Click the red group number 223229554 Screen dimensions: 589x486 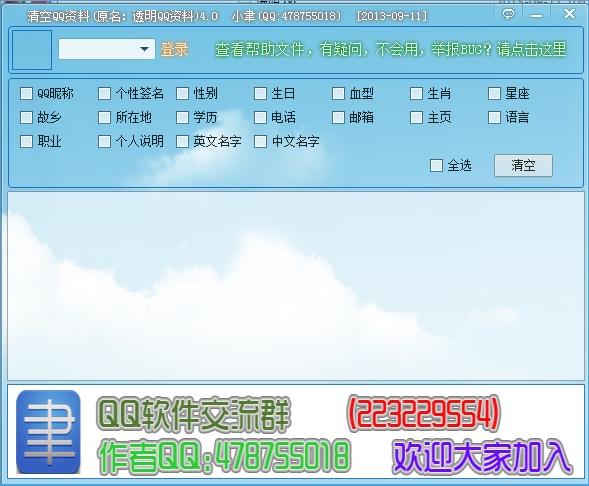(424, 413)
